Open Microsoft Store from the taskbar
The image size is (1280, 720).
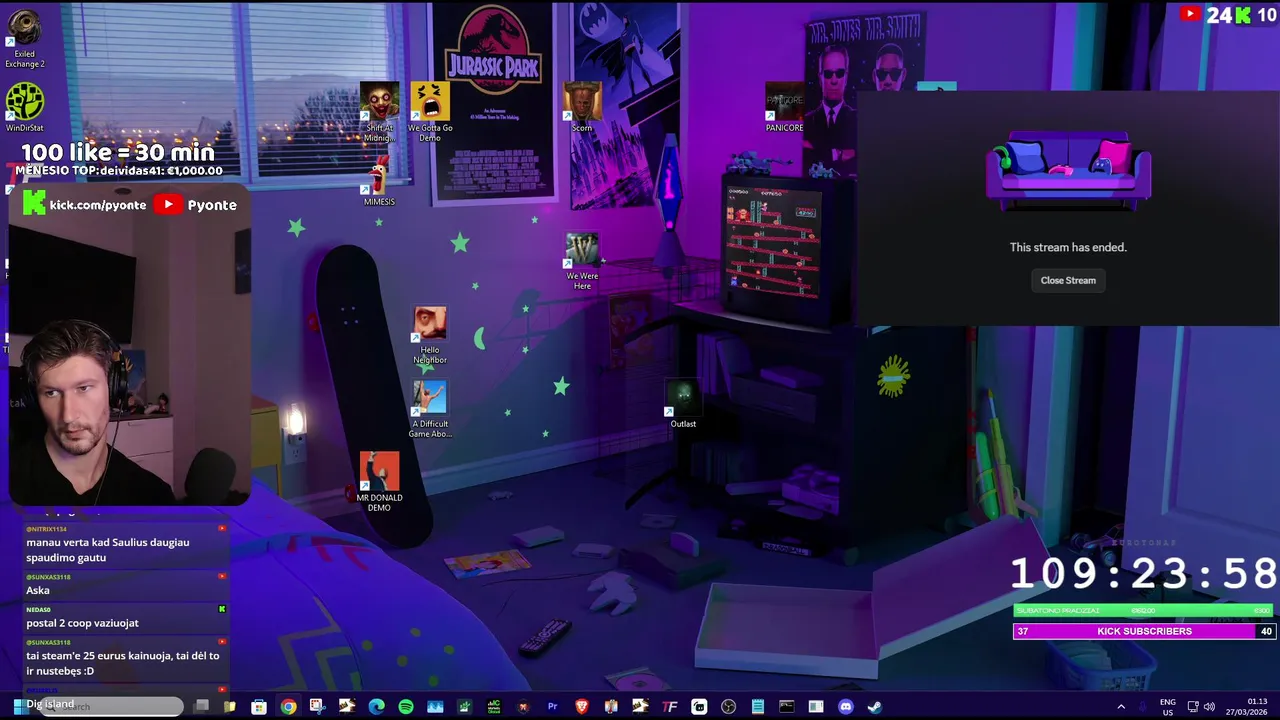point(259,707)
